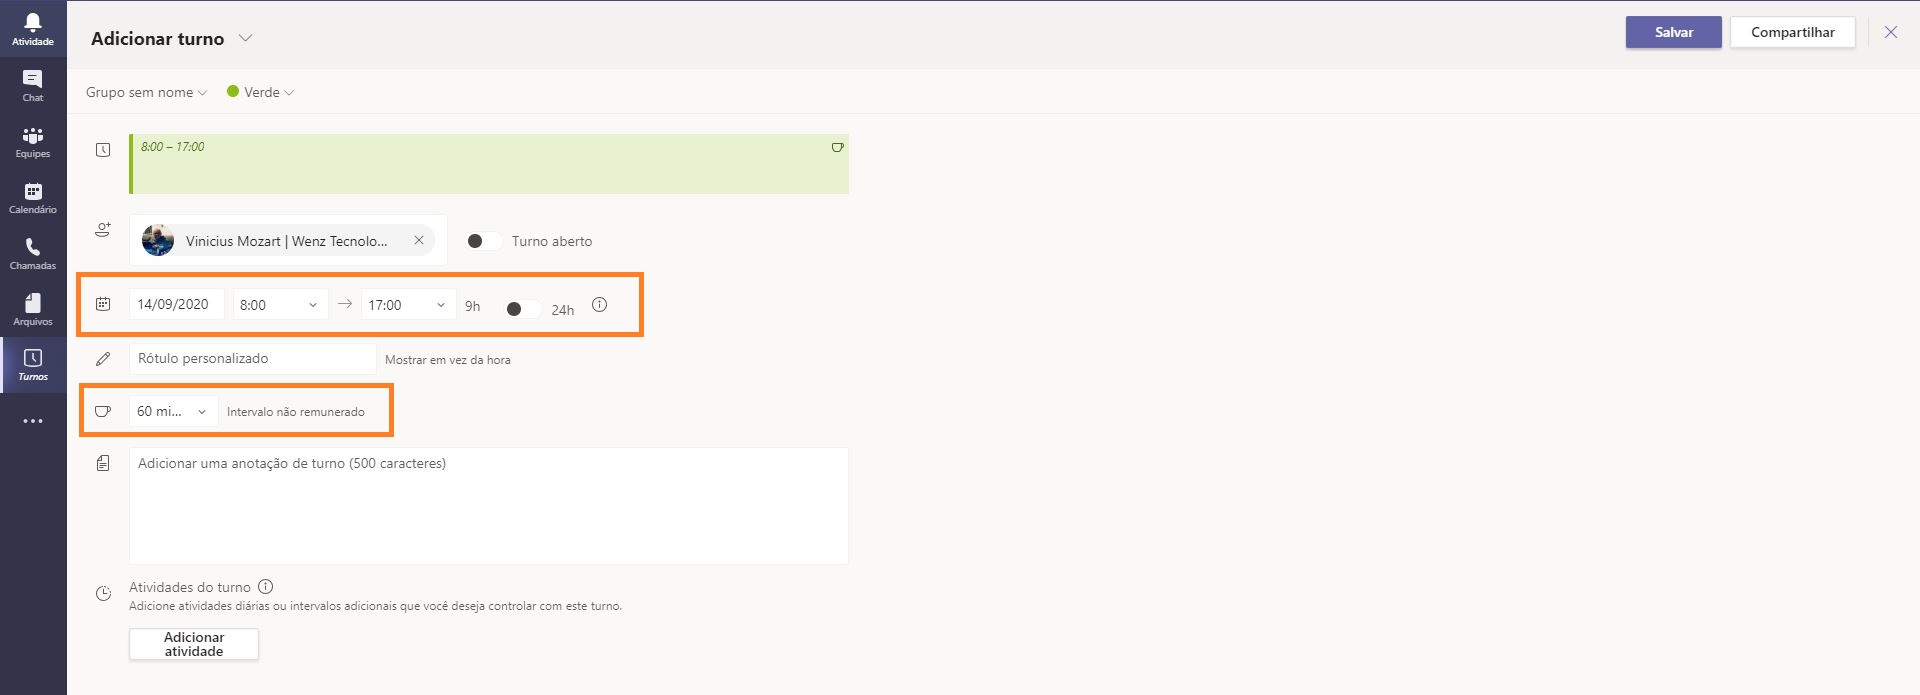Remove Vinicius Mozart from the shift

click(x=419, y=240)
